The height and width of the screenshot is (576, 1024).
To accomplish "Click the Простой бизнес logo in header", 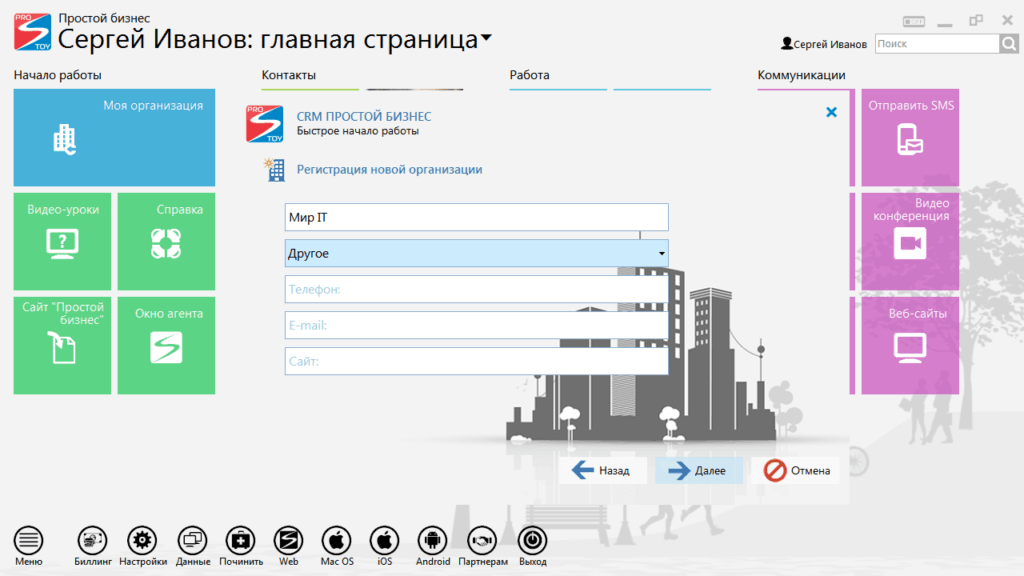I will coord(33,31).
